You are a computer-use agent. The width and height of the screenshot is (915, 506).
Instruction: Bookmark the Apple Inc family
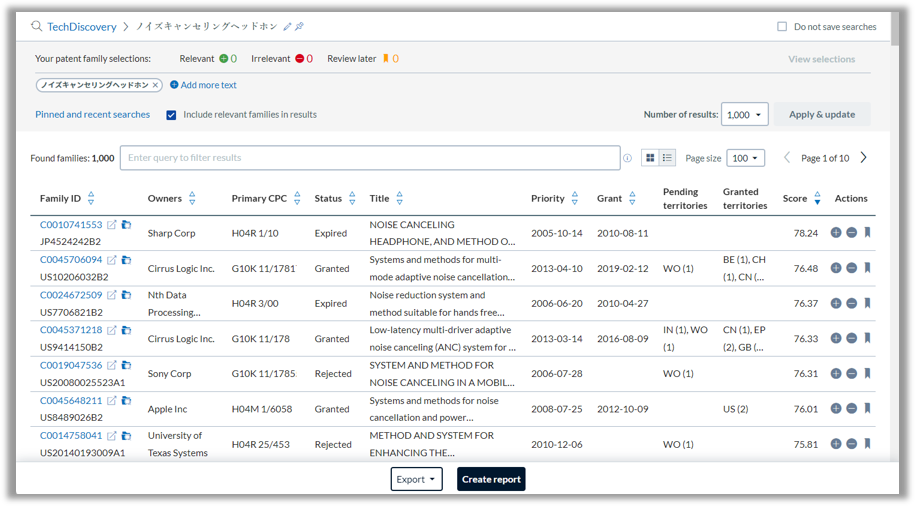(x=867, y=409)
